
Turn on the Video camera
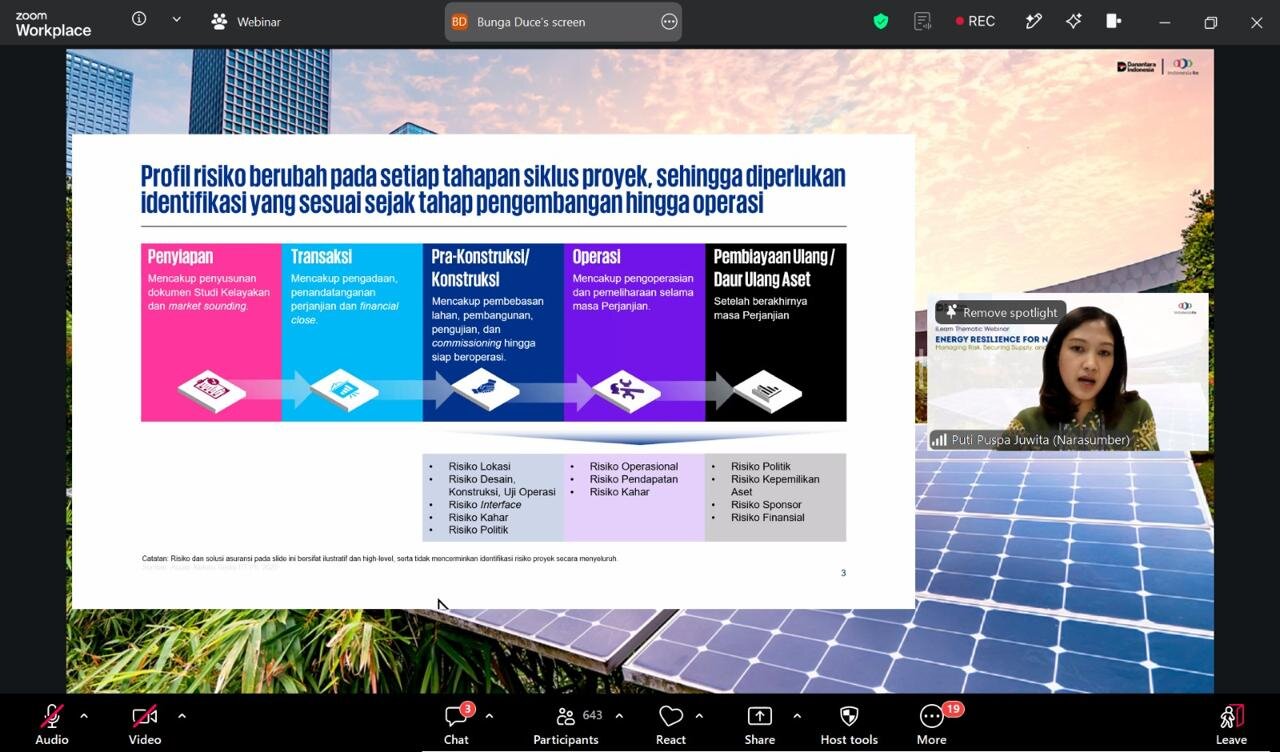(x=145, y=716)
